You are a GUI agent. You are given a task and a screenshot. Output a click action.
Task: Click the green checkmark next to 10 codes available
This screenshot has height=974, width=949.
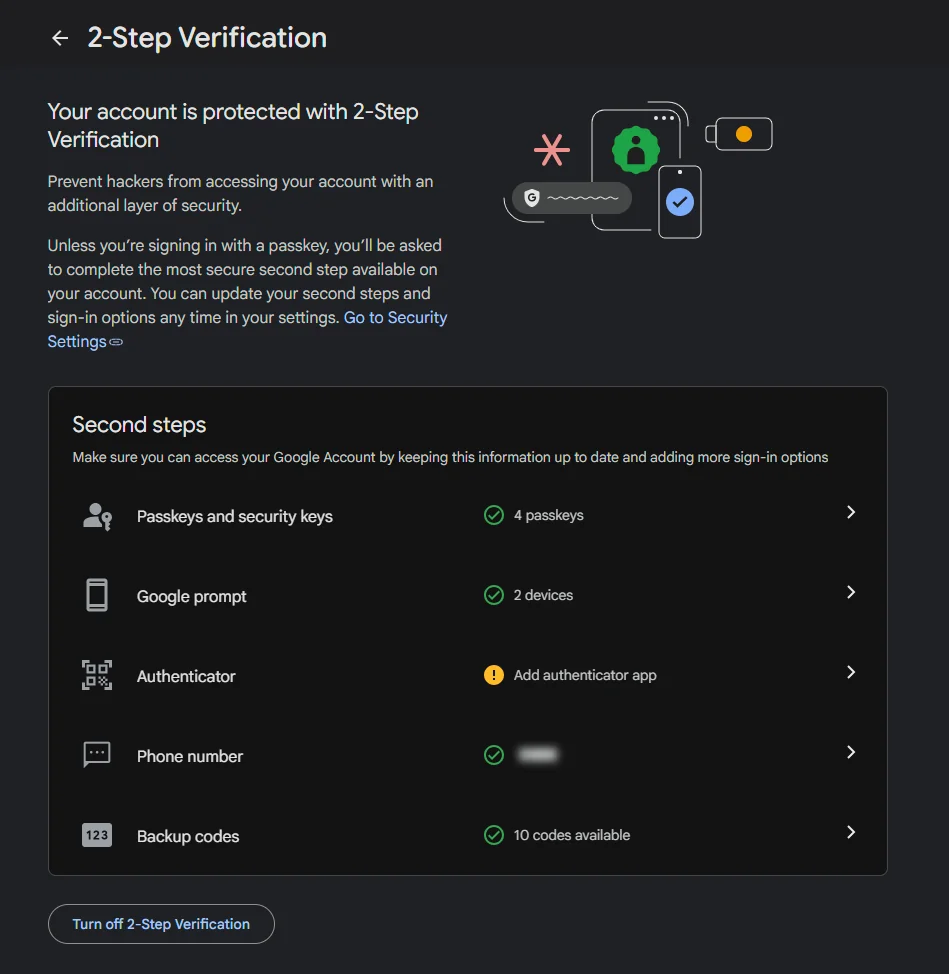coord(494,835)
